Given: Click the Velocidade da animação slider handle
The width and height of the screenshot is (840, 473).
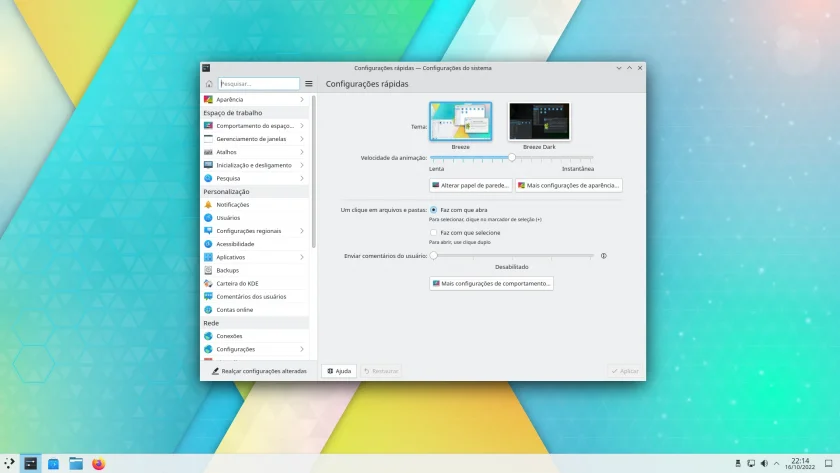Looking at the screenshot, I should click(512, 157).
